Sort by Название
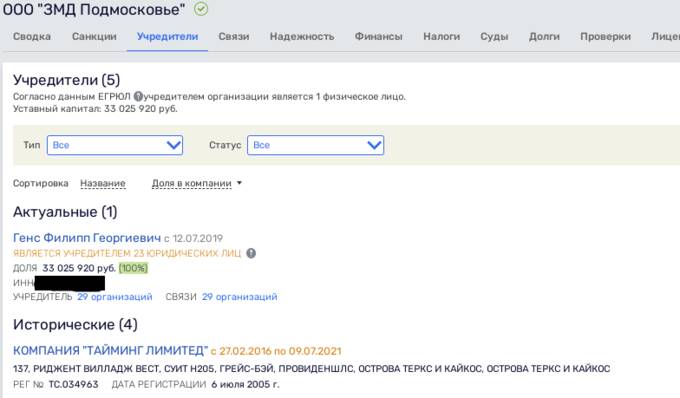 click(x=103, y=183)
